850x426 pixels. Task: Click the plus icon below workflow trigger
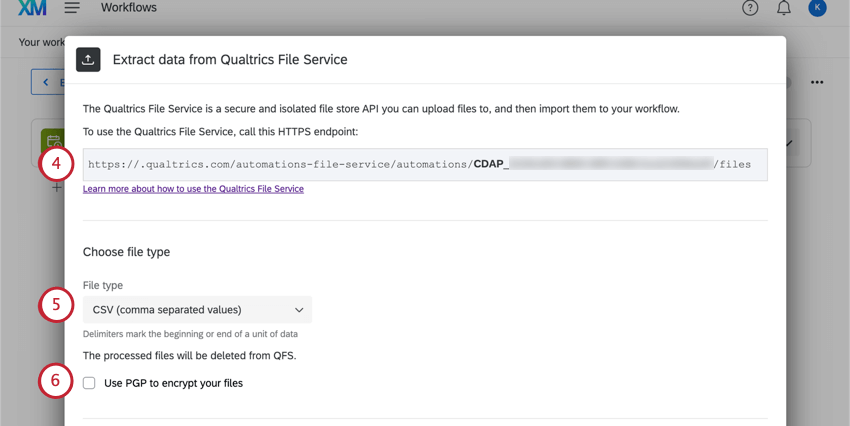pyautogui.click(x=57, y=187)
